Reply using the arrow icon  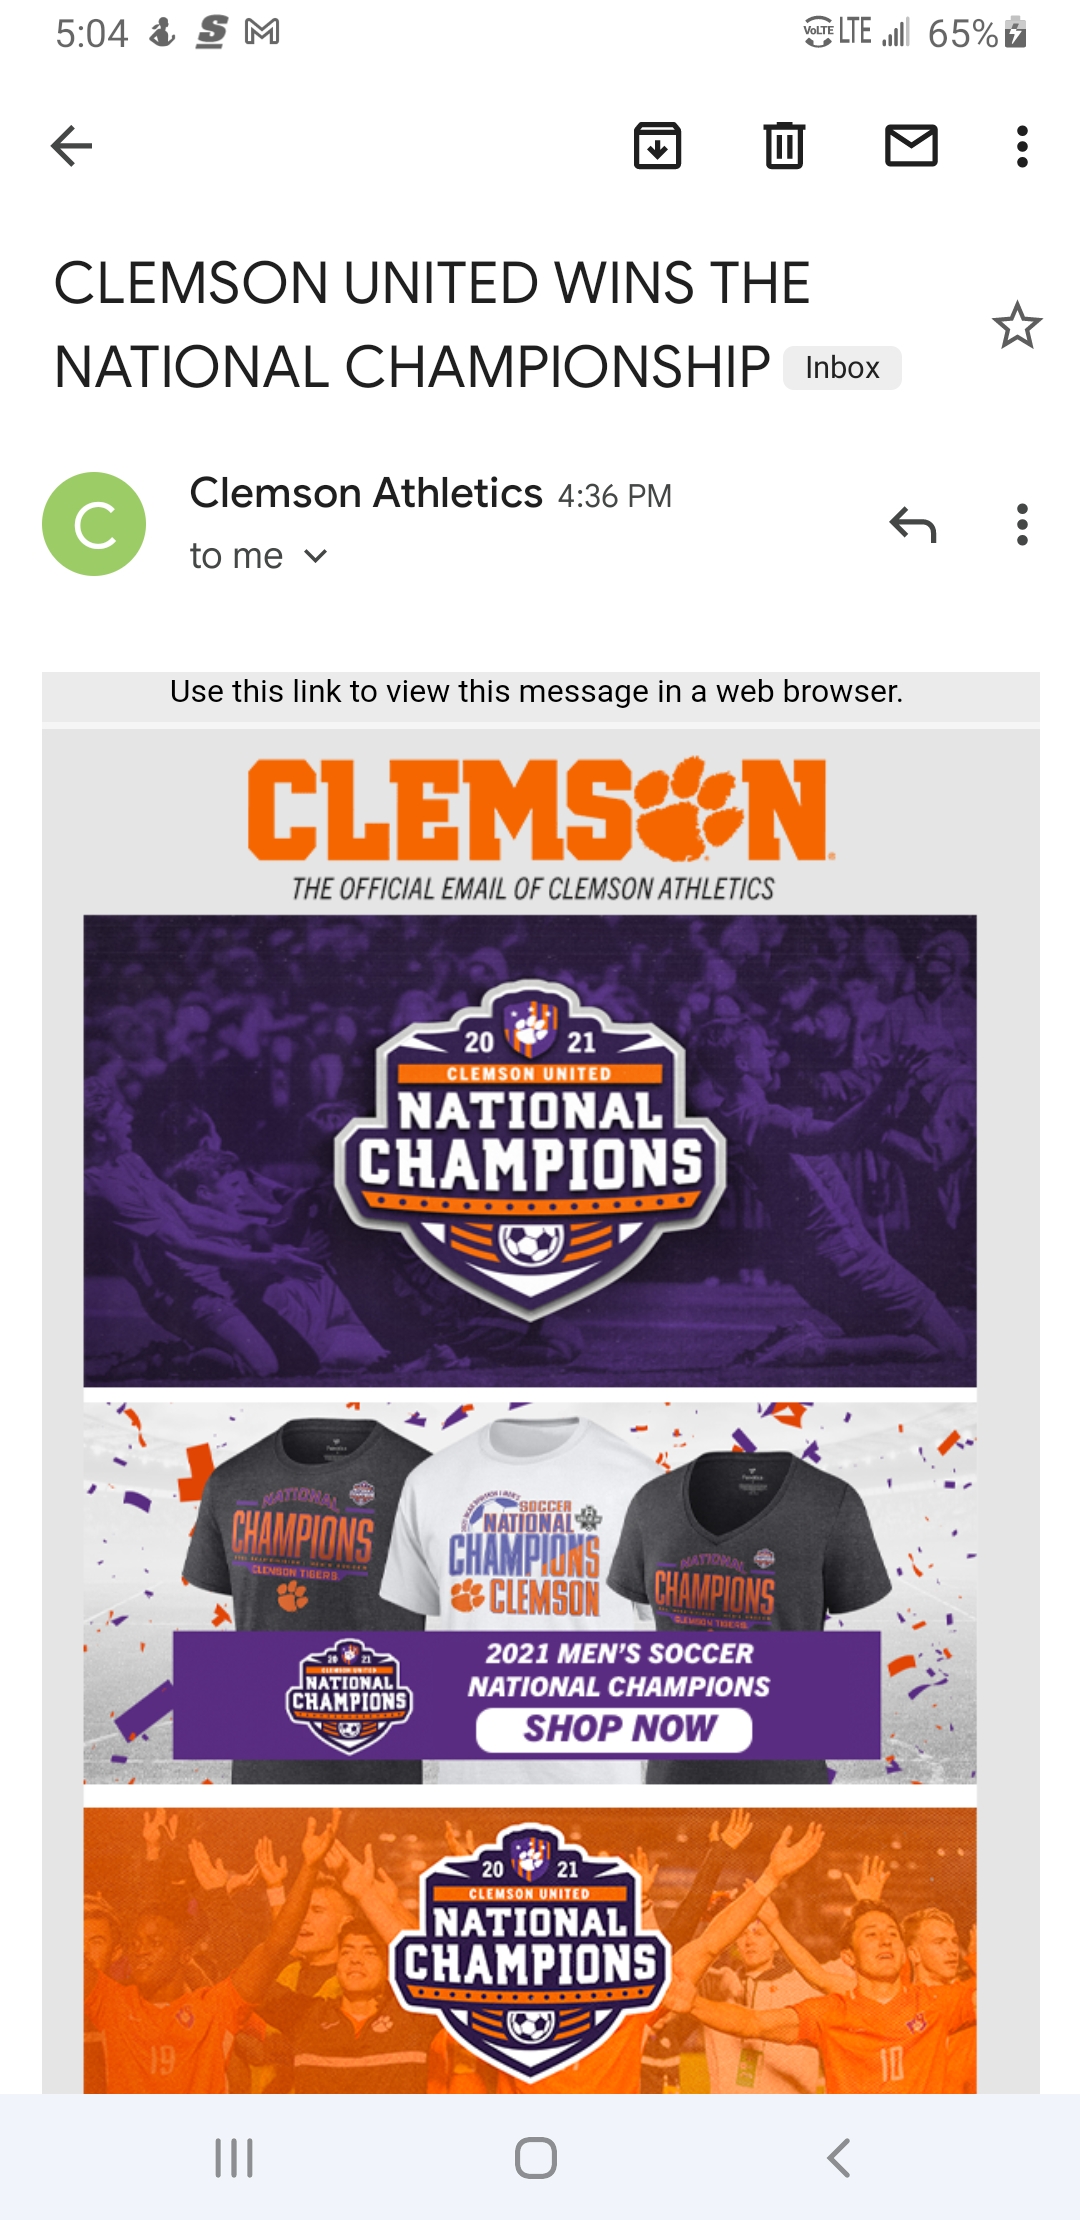click(913, 524)
